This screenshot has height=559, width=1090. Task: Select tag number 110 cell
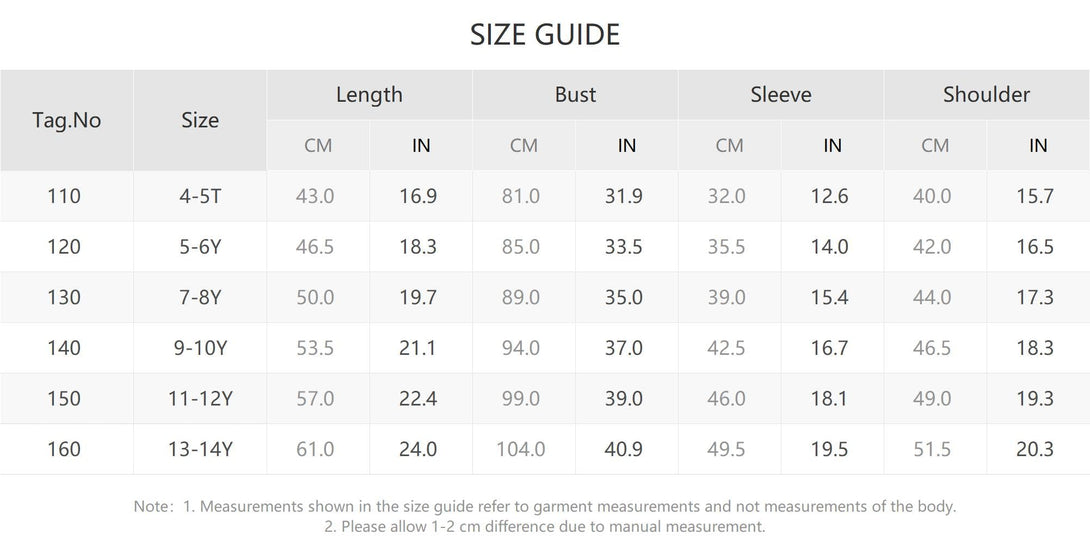point(64,196)
